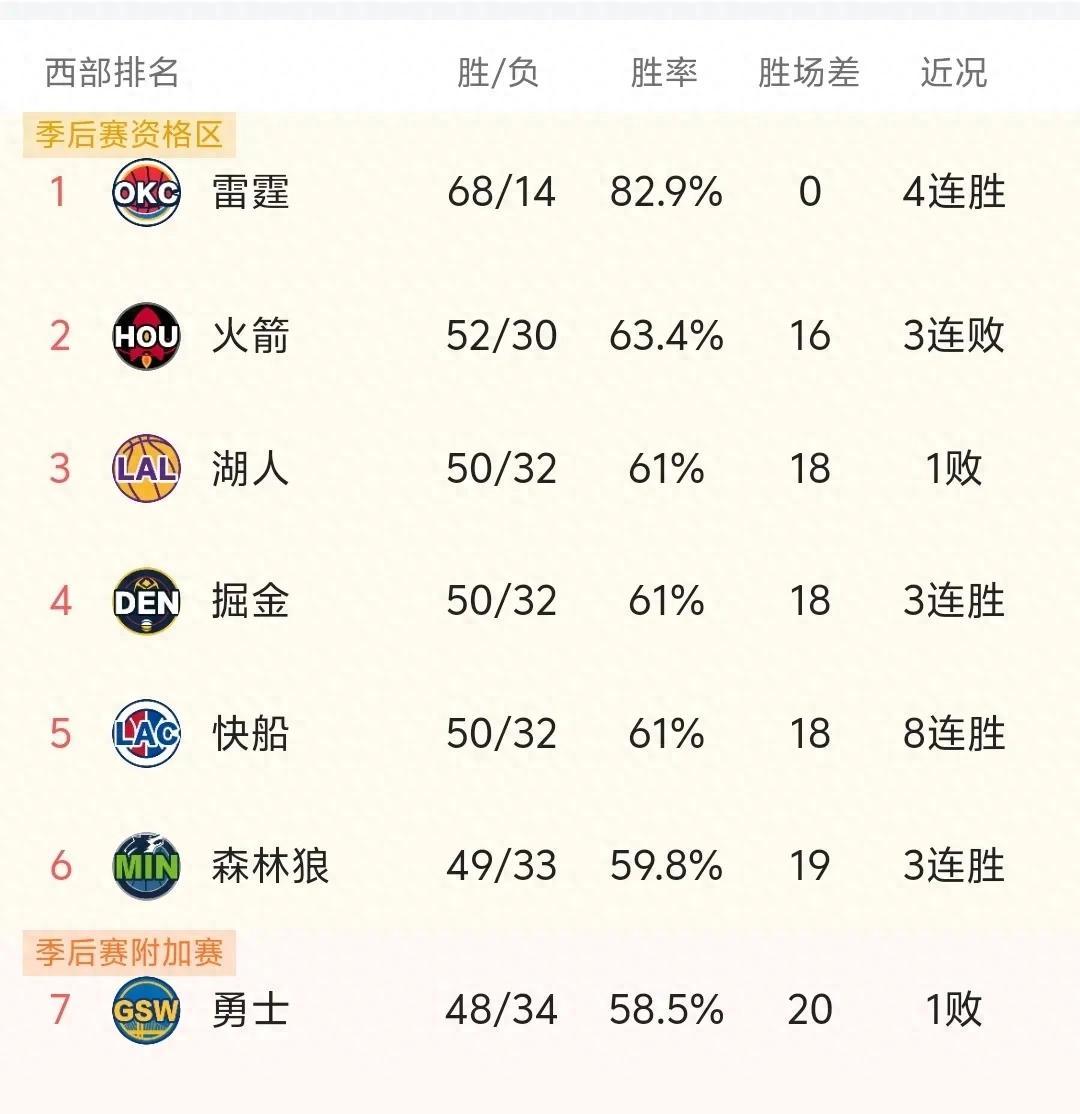Click the 胜场差 column header
Image resolution: width=1080 pixels, height=1114 pixels.
coord(809,72)
